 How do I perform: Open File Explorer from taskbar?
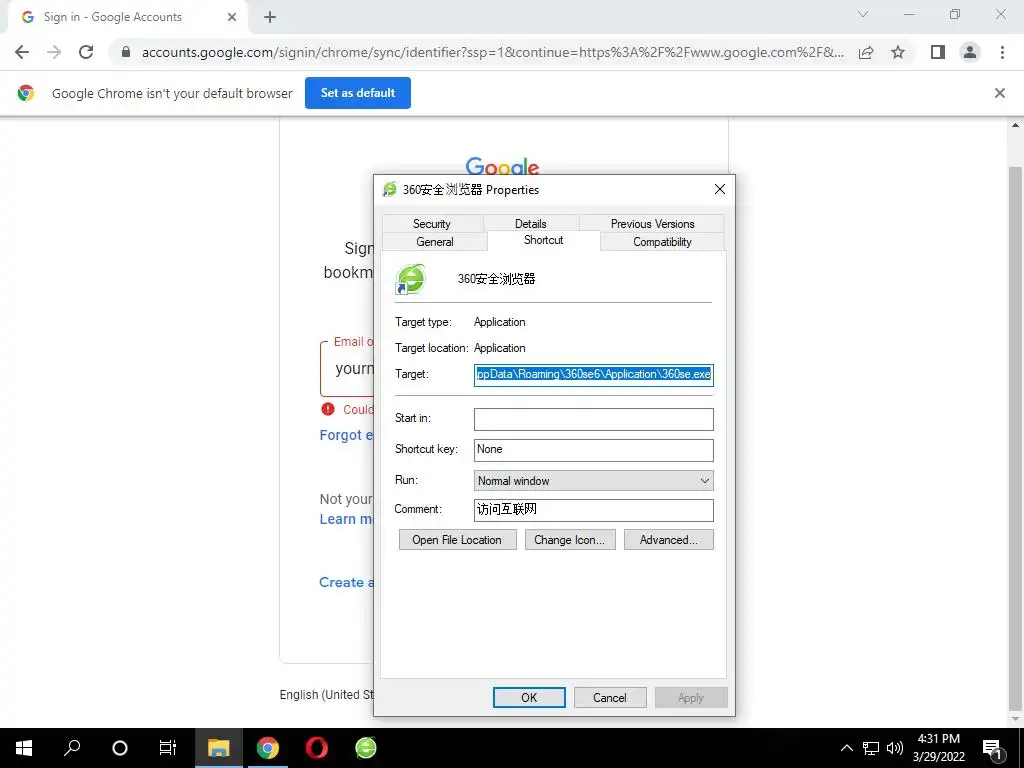pos(218,748)
